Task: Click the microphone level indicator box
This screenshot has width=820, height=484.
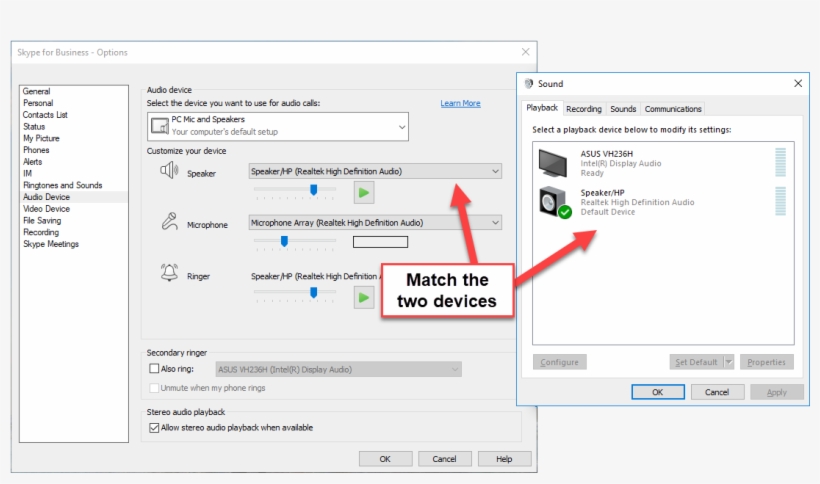Action: tap(380, 241)
